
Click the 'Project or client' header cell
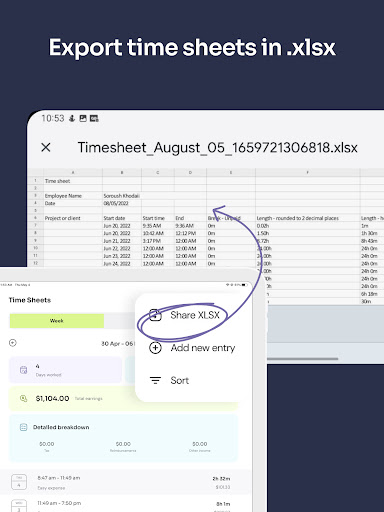click(73, 218)
